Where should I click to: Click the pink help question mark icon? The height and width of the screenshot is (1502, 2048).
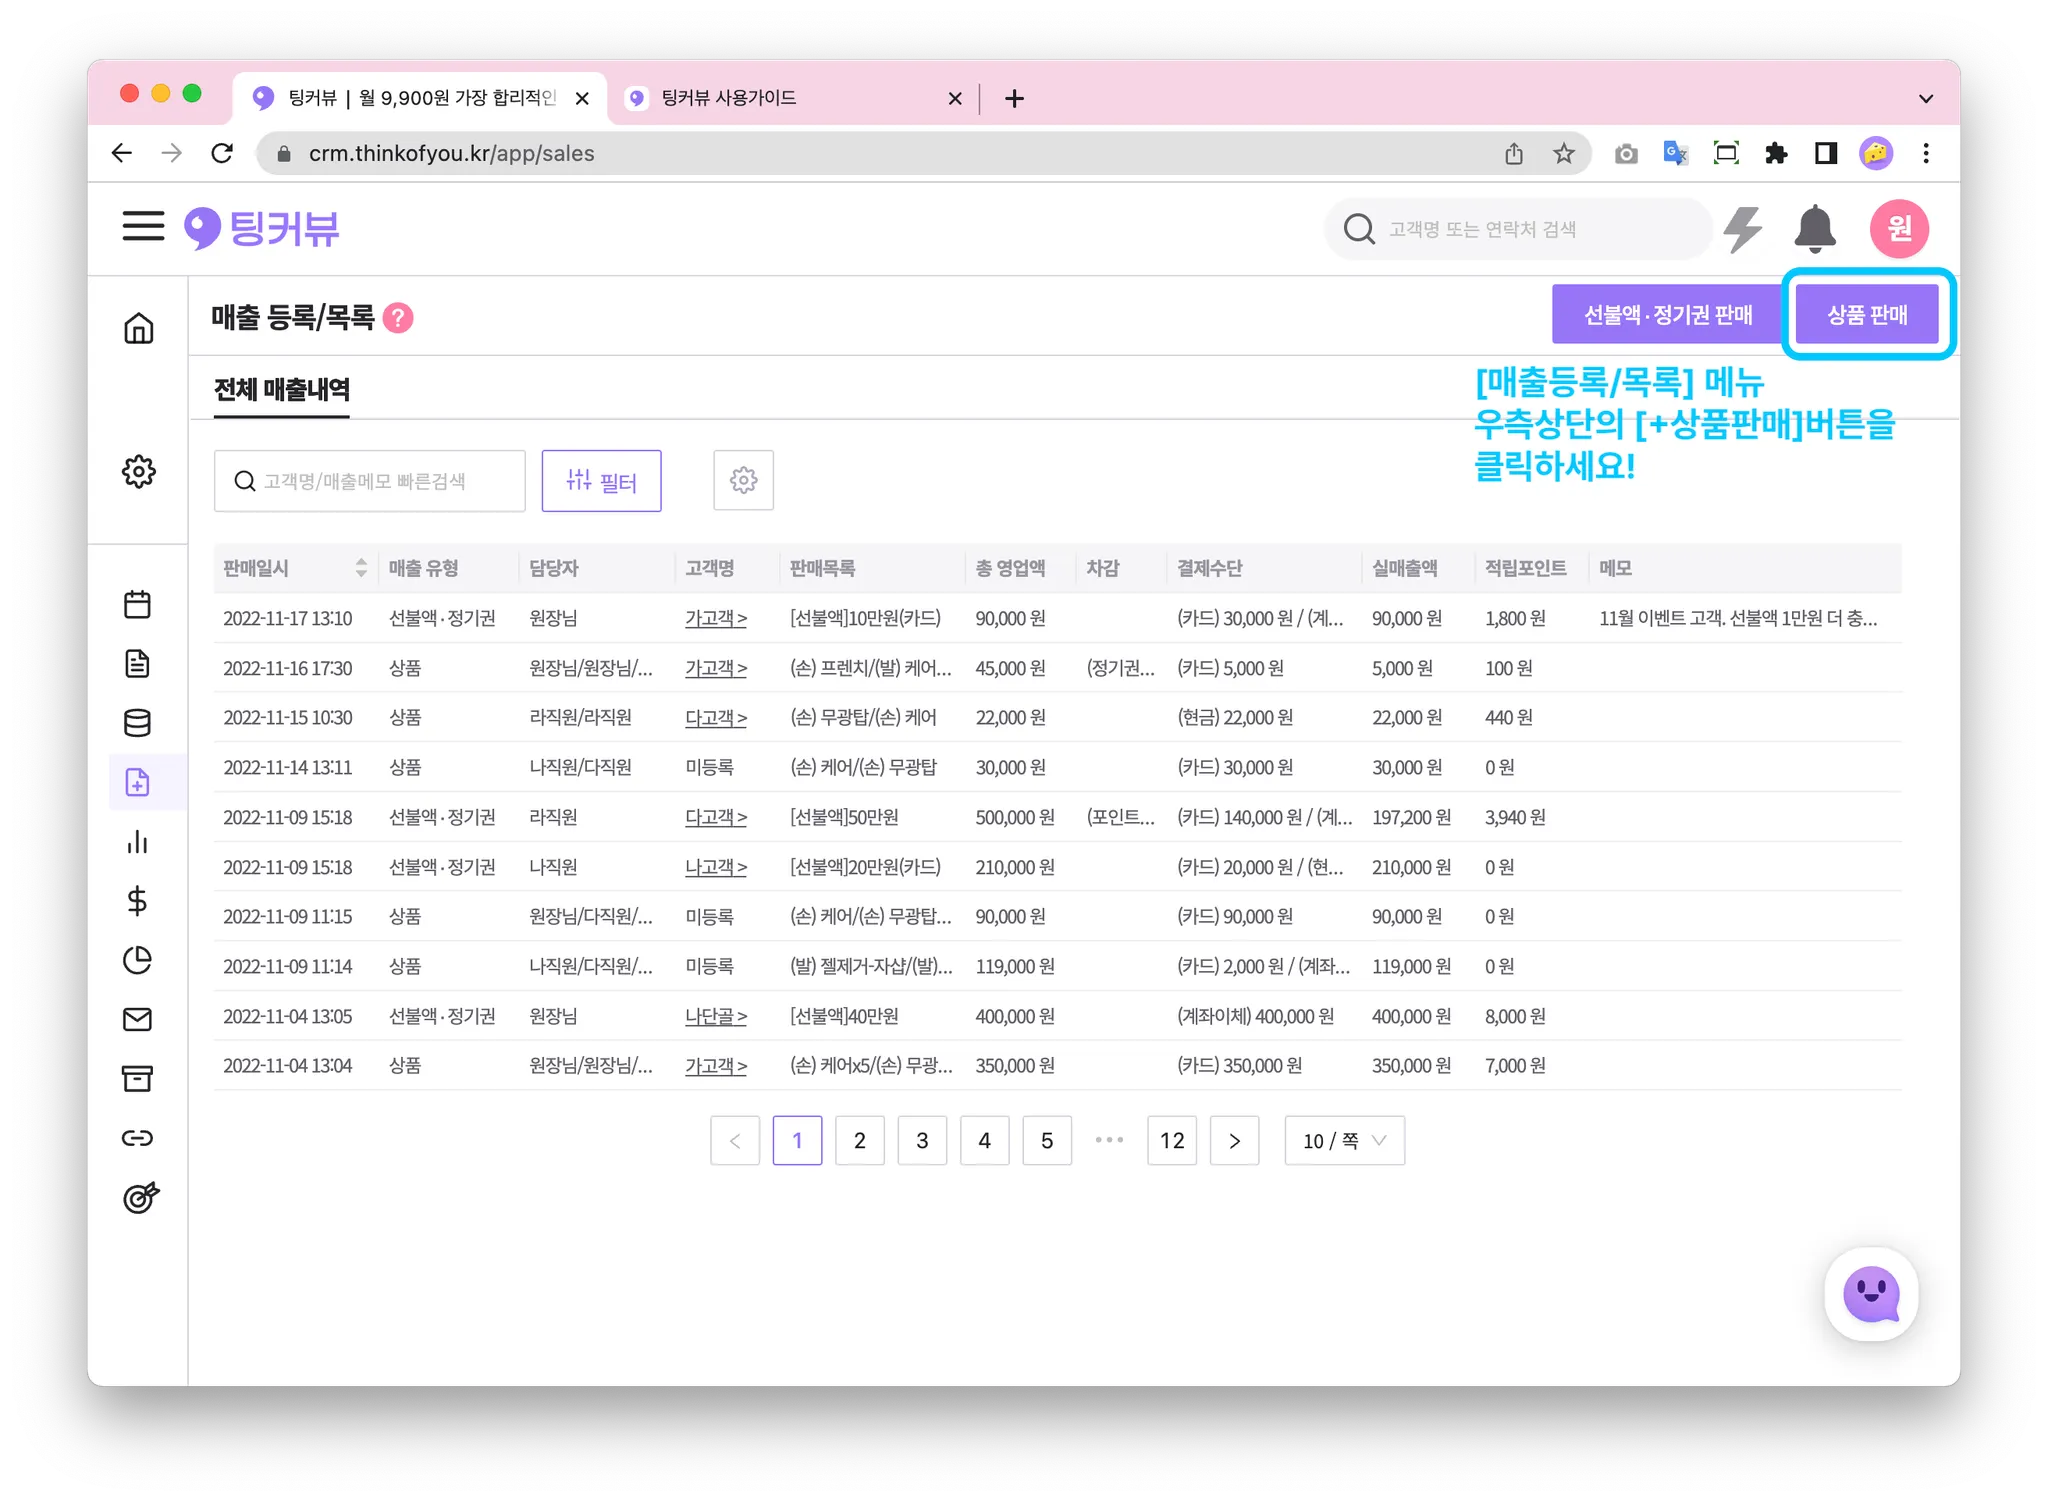pyautogui.click(x=398, y=318)
